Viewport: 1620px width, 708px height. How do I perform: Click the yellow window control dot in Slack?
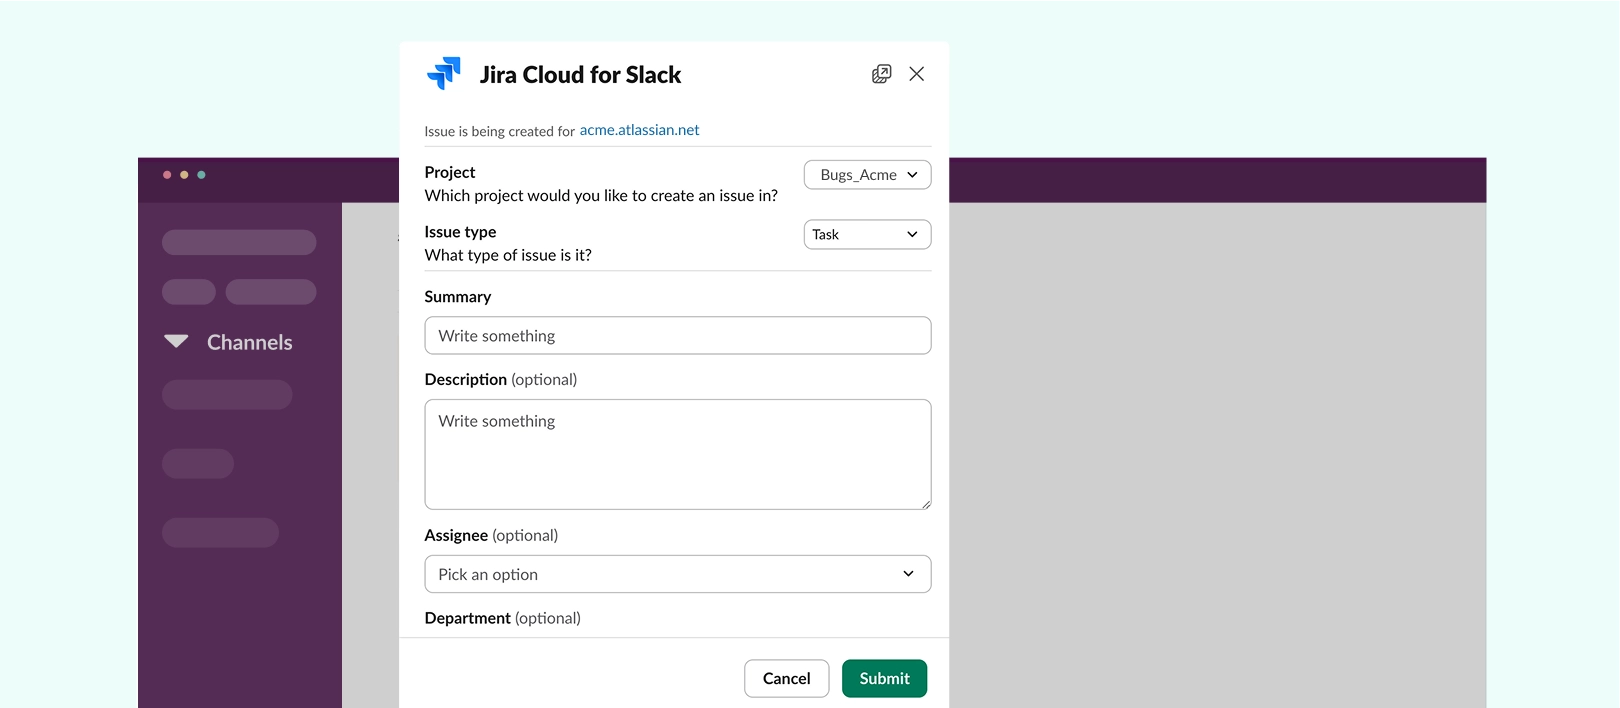pyautogui.click(x=184, y=175)
